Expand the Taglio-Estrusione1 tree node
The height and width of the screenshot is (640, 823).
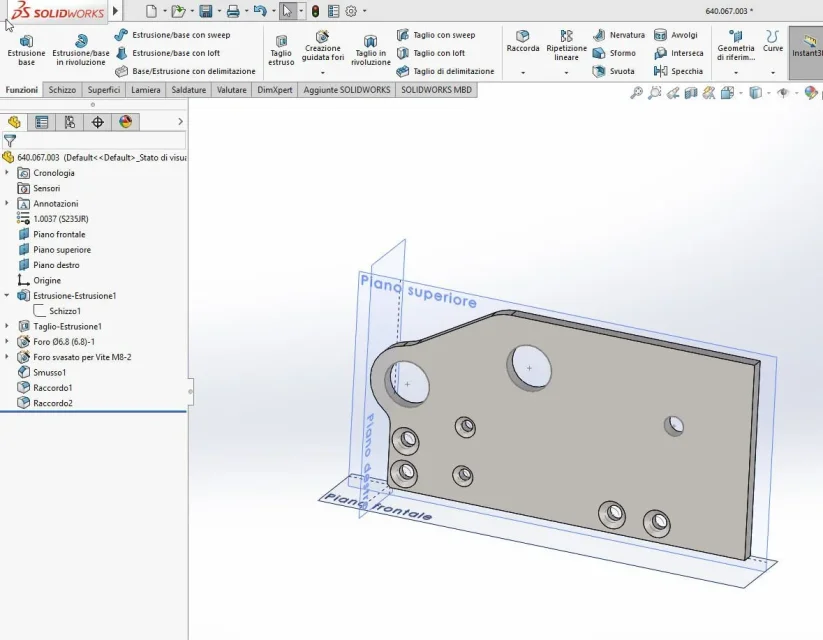tap(7, 326)
